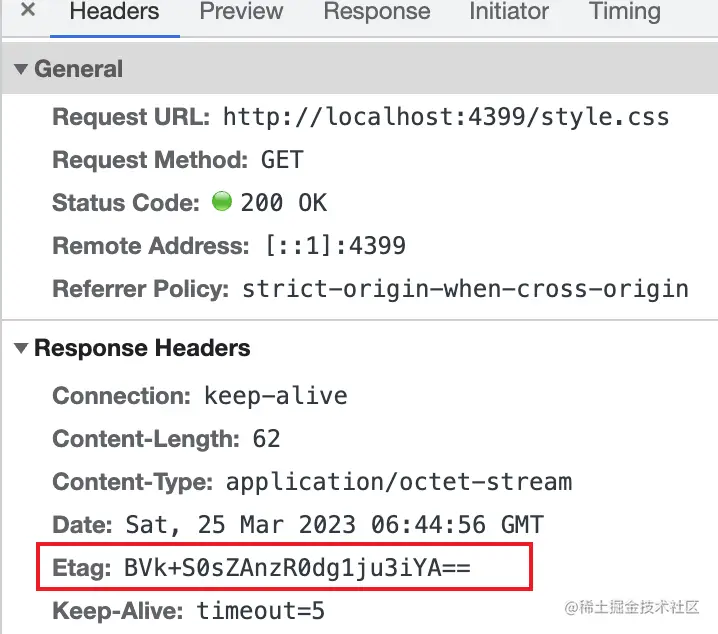Click the Content-Type application/octet-stream value
Viewport: 718px width, 634px height.
point(399,482)
